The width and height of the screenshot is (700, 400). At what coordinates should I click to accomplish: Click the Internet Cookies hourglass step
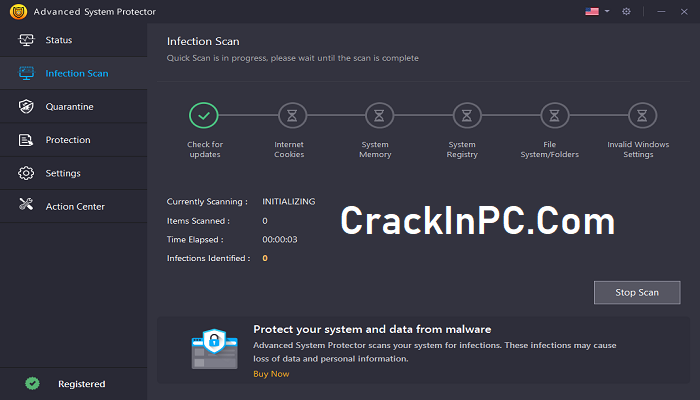pyautogui.click(x=292, y=116)
